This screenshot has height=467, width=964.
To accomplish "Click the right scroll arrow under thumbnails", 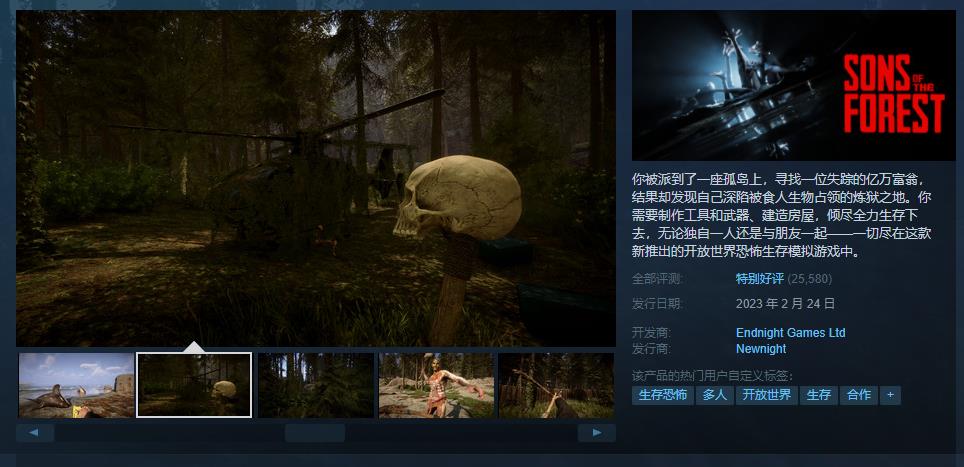I will pos(596,433).
